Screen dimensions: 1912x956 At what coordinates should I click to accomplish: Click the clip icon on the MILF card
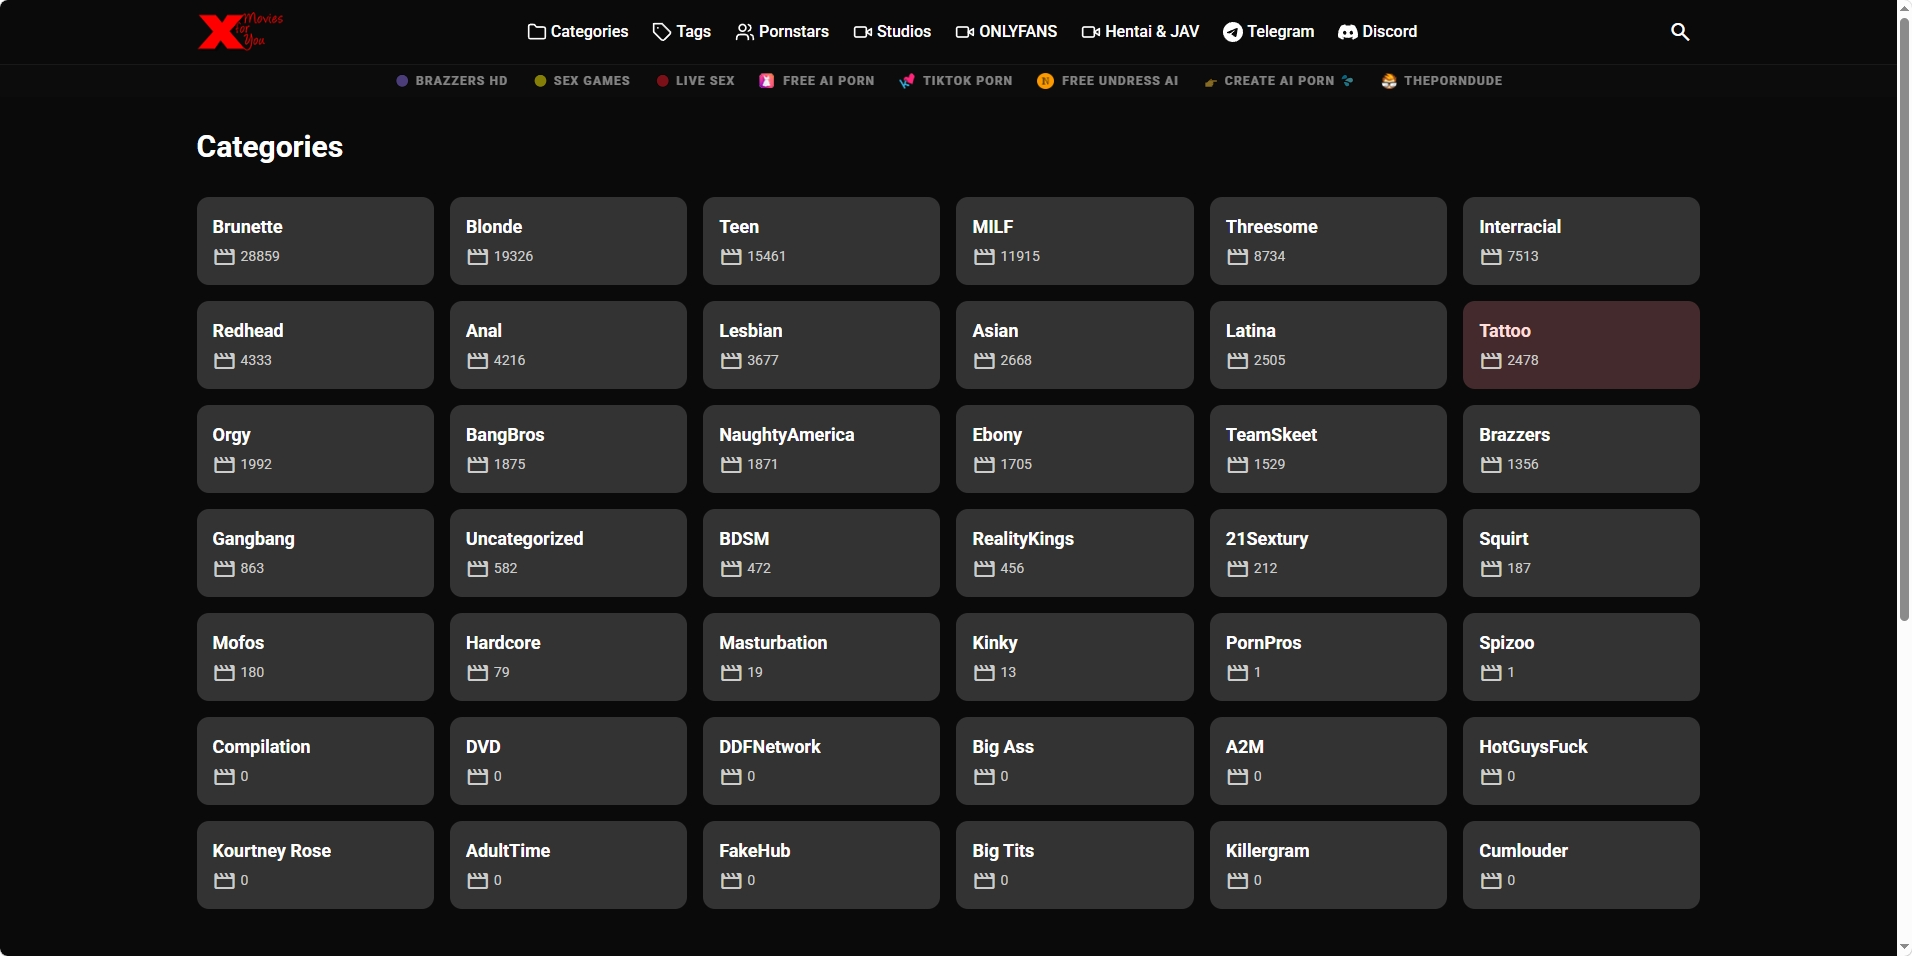tap(984, 257)
